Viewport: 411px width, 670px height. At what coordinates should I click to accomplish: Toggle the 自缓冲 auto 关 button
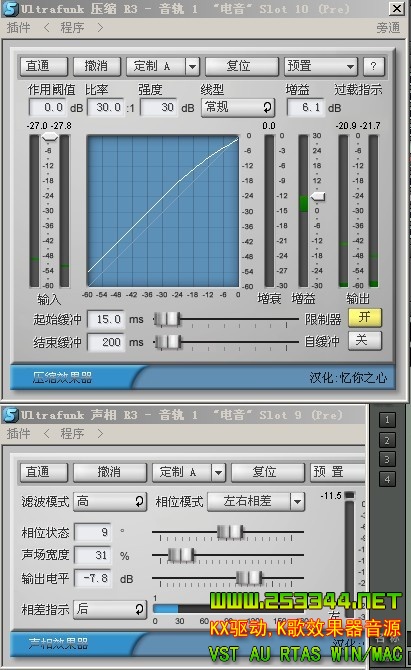pyautogui.click(x=364, y=341)
